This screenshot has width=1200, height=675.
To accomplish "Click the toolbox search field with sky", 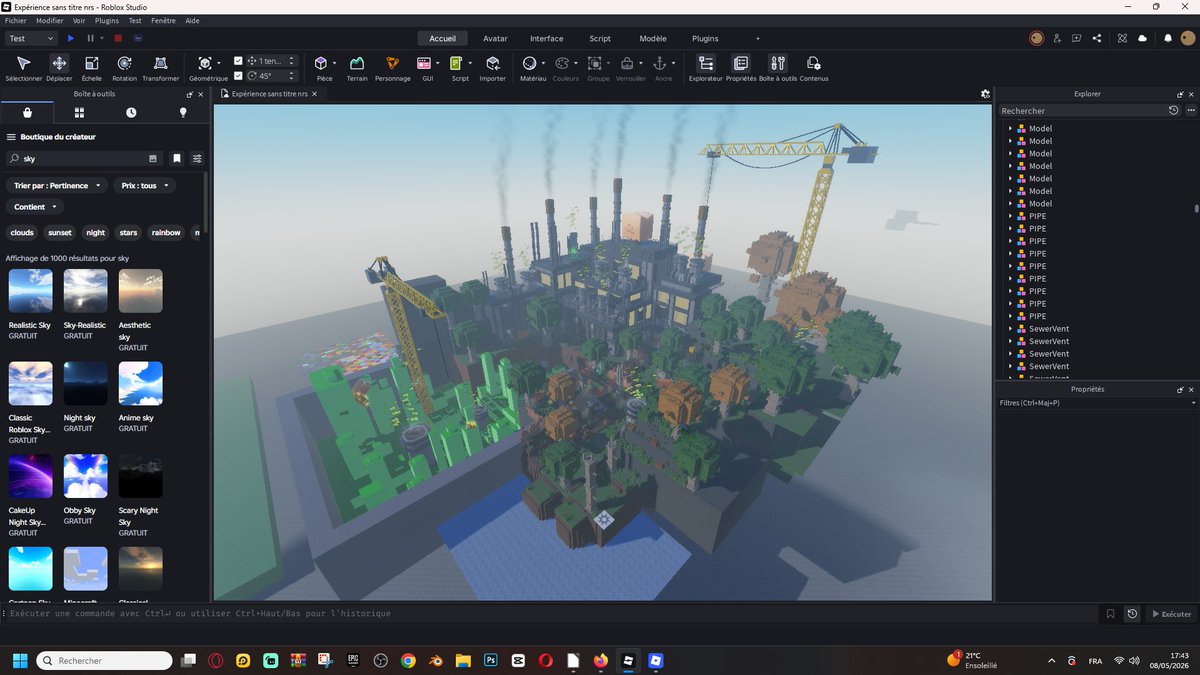I will pyautogui.click(x=82, y=158).
